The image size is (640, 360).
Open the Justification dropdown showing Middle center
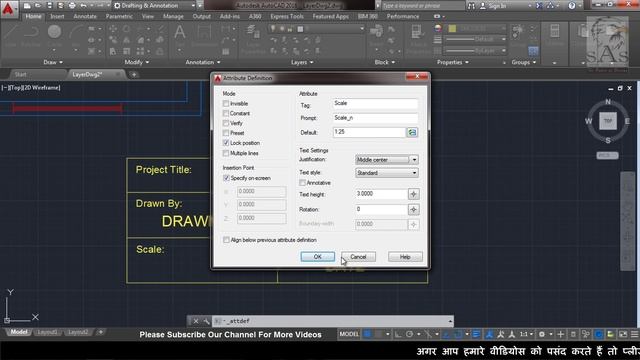(x=387, y=160)
